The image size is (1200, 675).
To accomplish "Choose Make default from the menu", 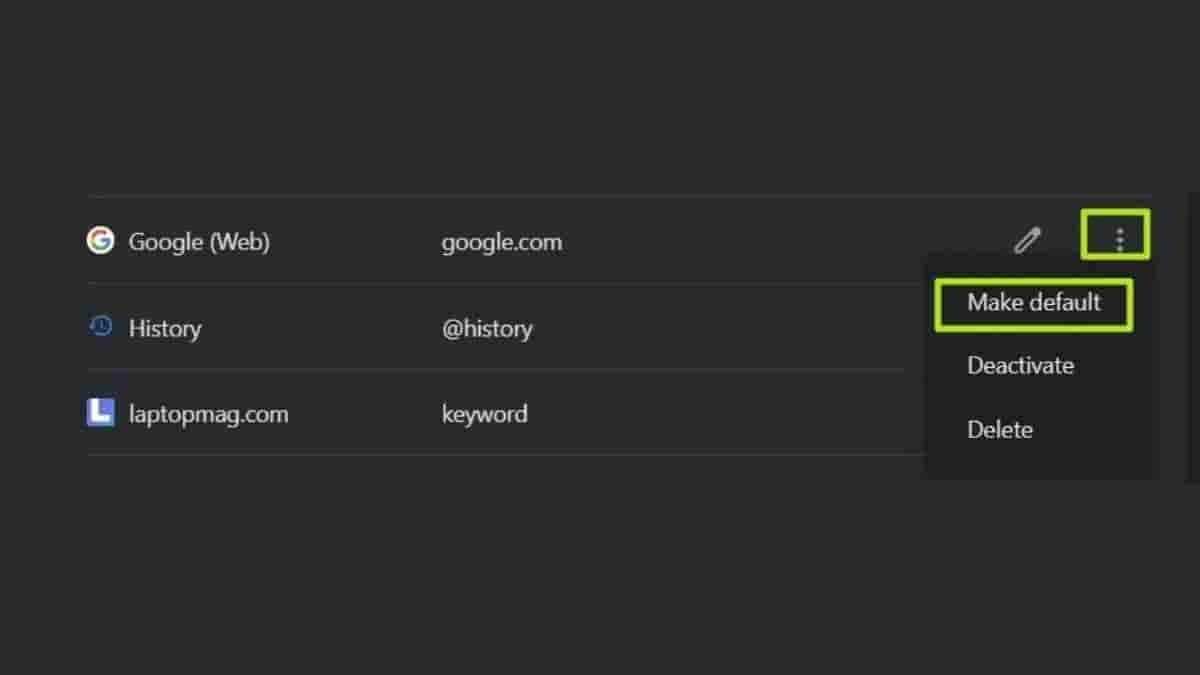I will click(1033, 303).
